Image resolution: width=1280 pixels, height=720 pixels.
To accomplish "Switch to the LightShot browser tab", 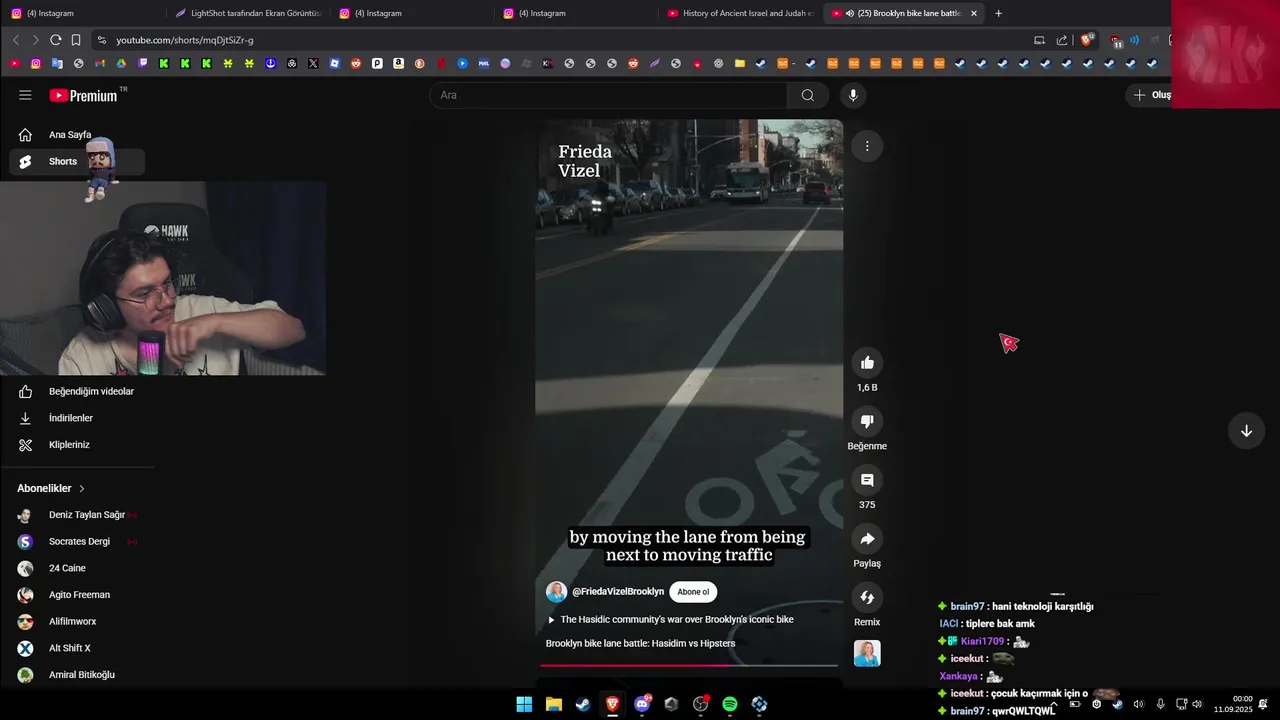I will click(x=246, y=13).
